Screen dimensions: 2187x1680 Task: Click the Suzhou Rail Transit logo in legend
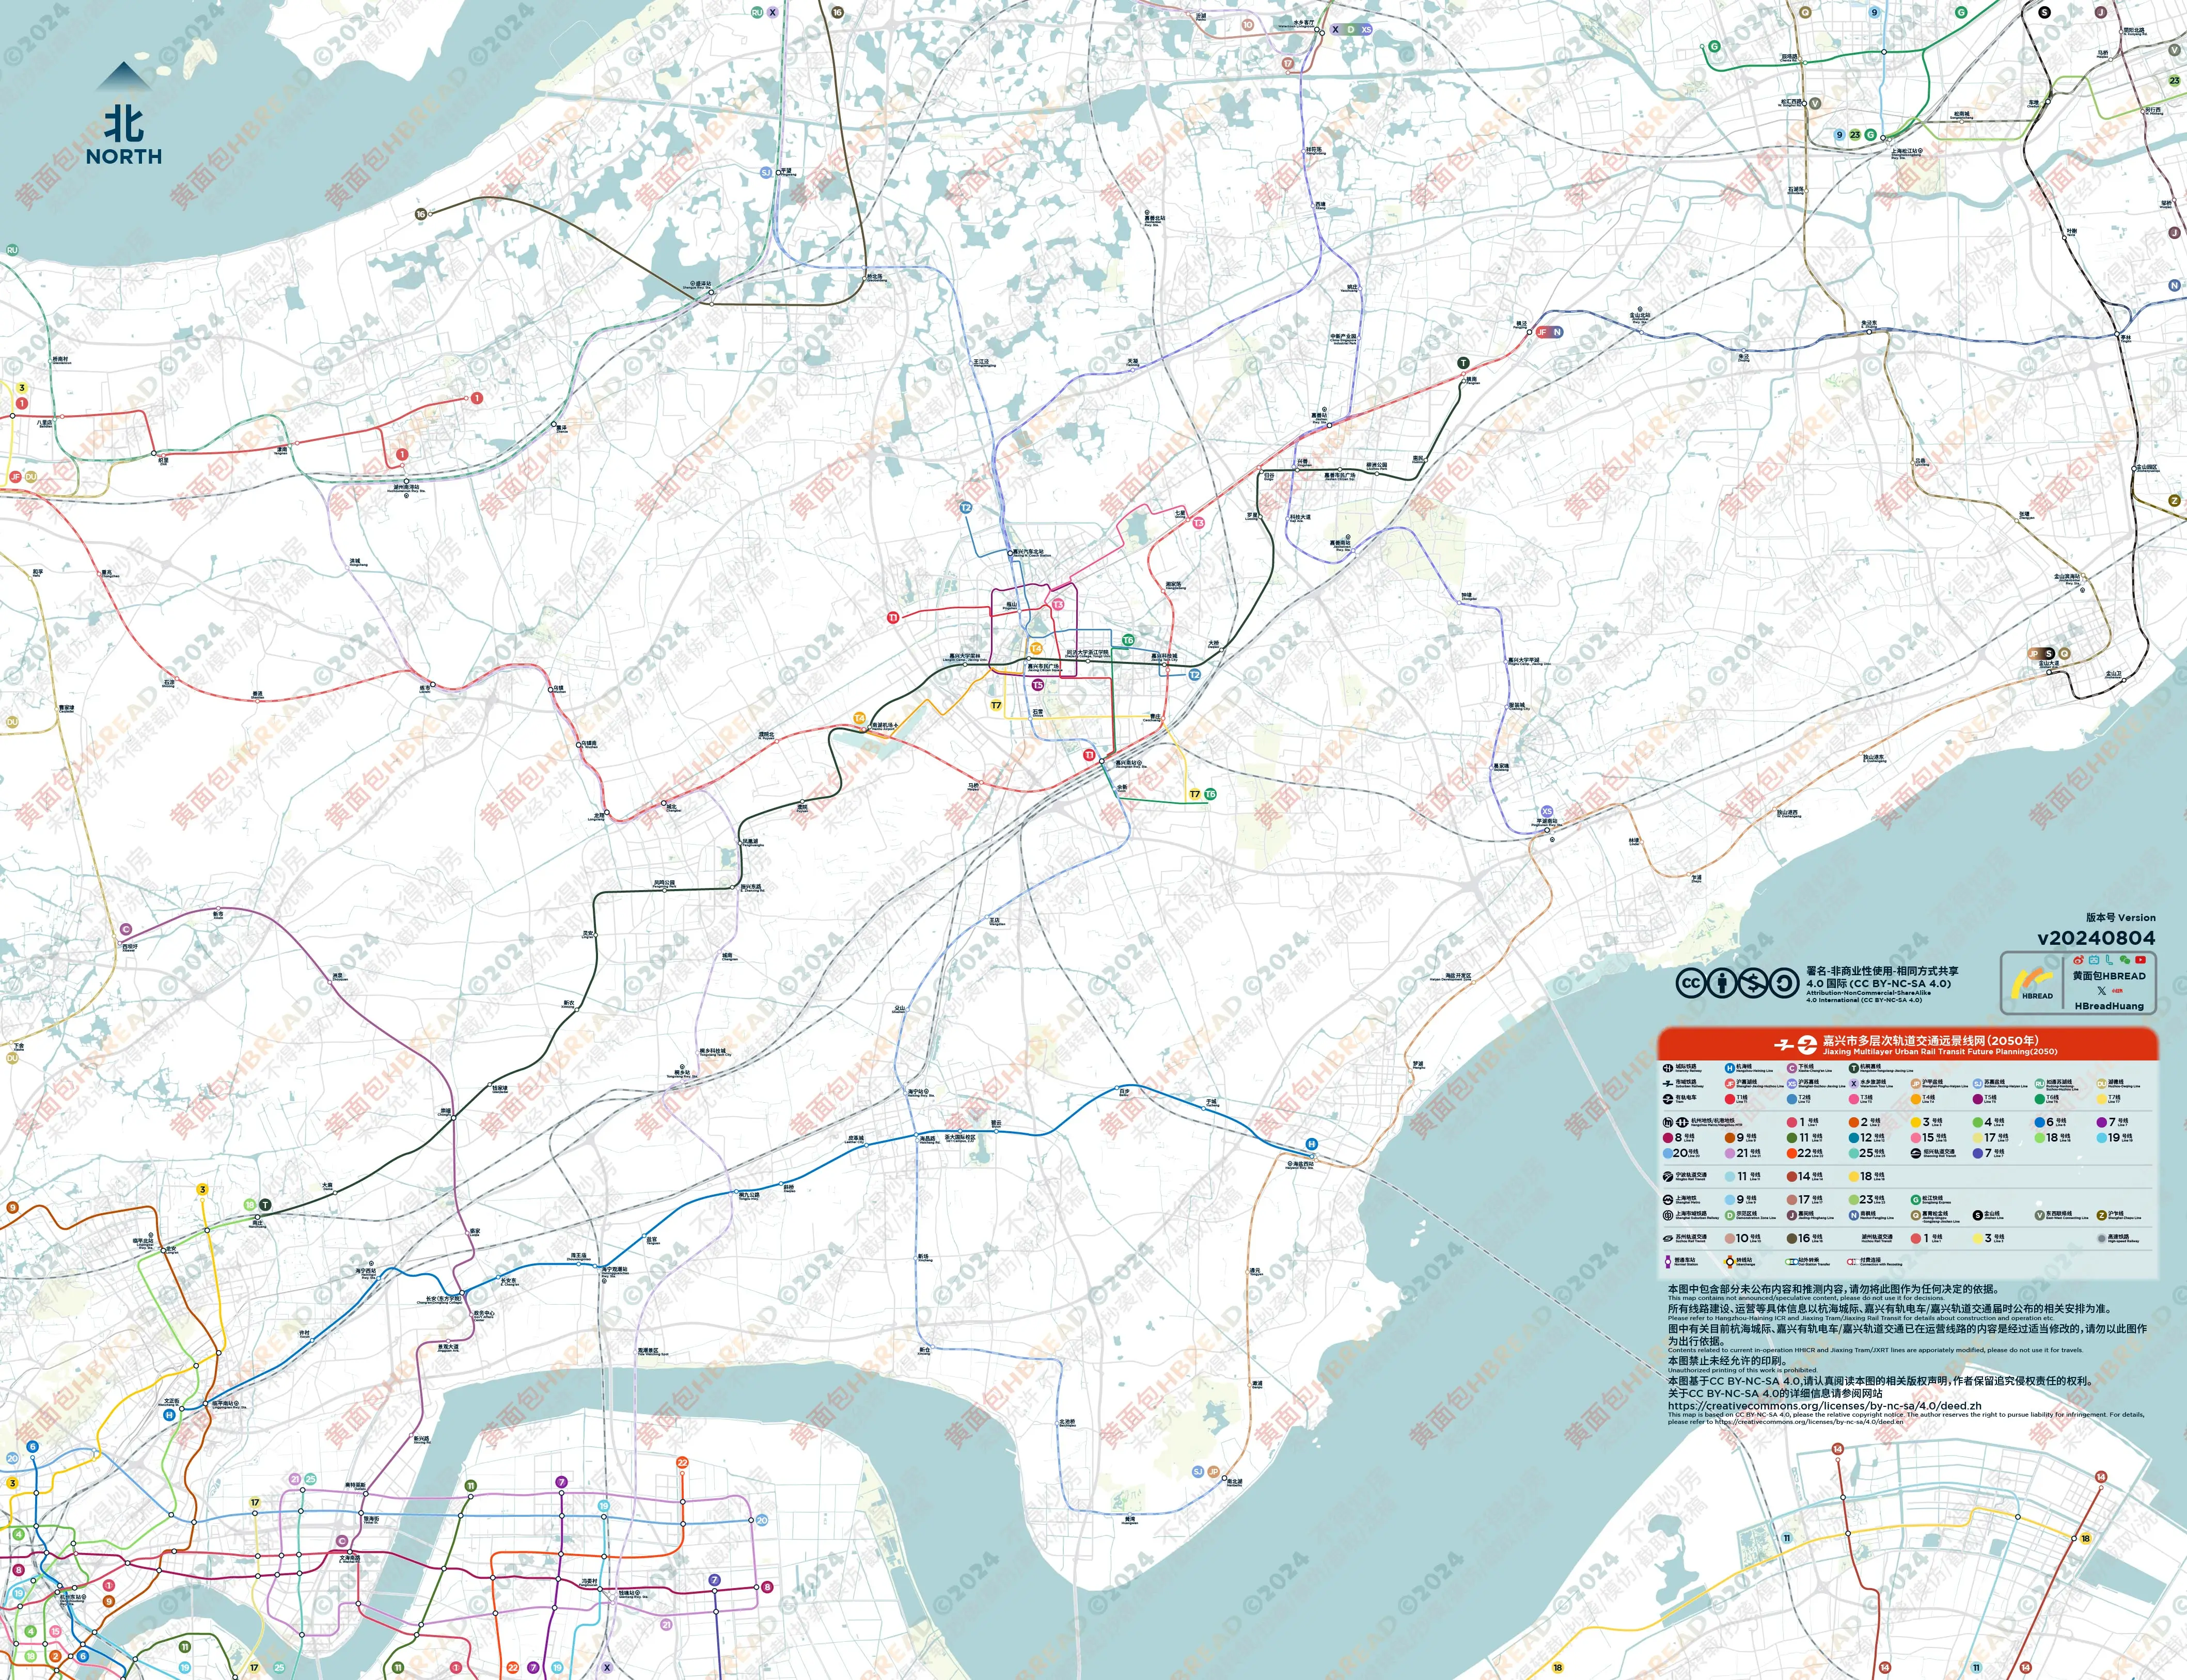point(1668,1239)
